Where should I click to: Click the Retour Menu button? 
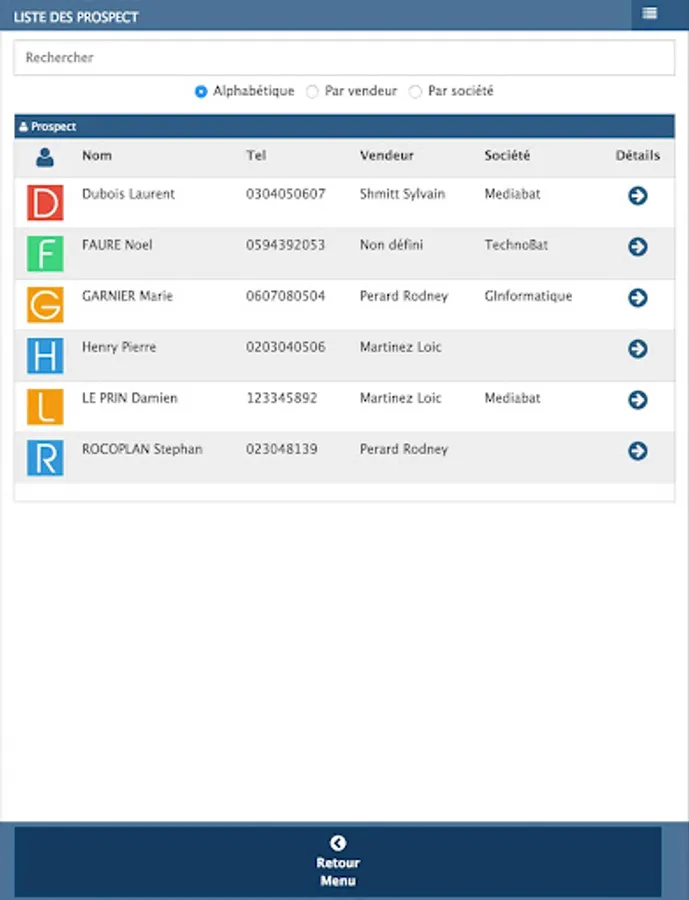[338, 862]
